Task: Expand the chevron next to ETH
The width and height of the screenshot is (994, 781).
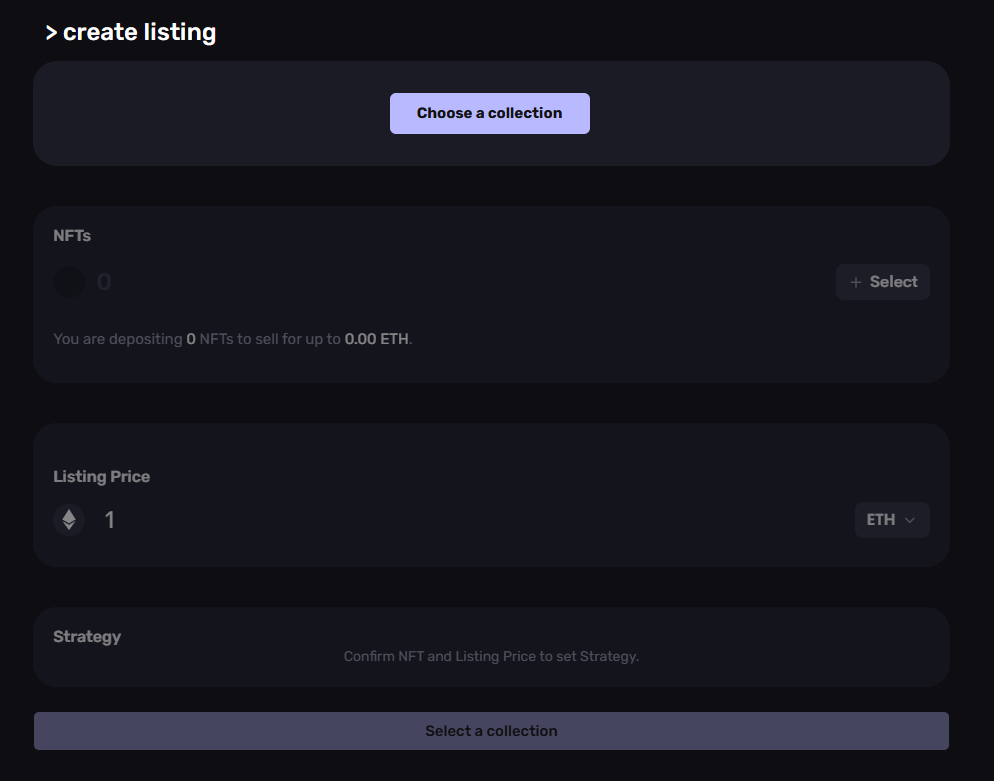Action: (x=910, y=520)
